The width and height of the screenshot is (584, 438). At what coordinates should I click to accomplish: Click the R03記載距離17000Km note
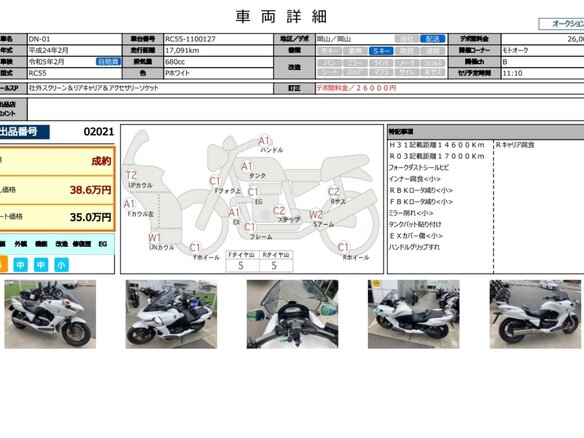tap(437, 156)
